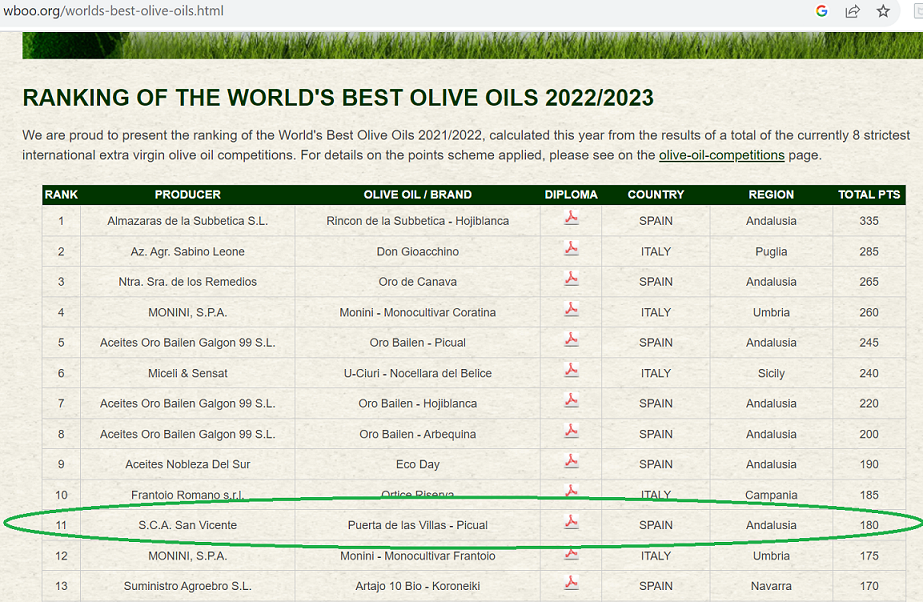Open the Oro Bailen Picual diploma PDF
The width and height of the screenshot is (923, 602).
pos(571,340)
